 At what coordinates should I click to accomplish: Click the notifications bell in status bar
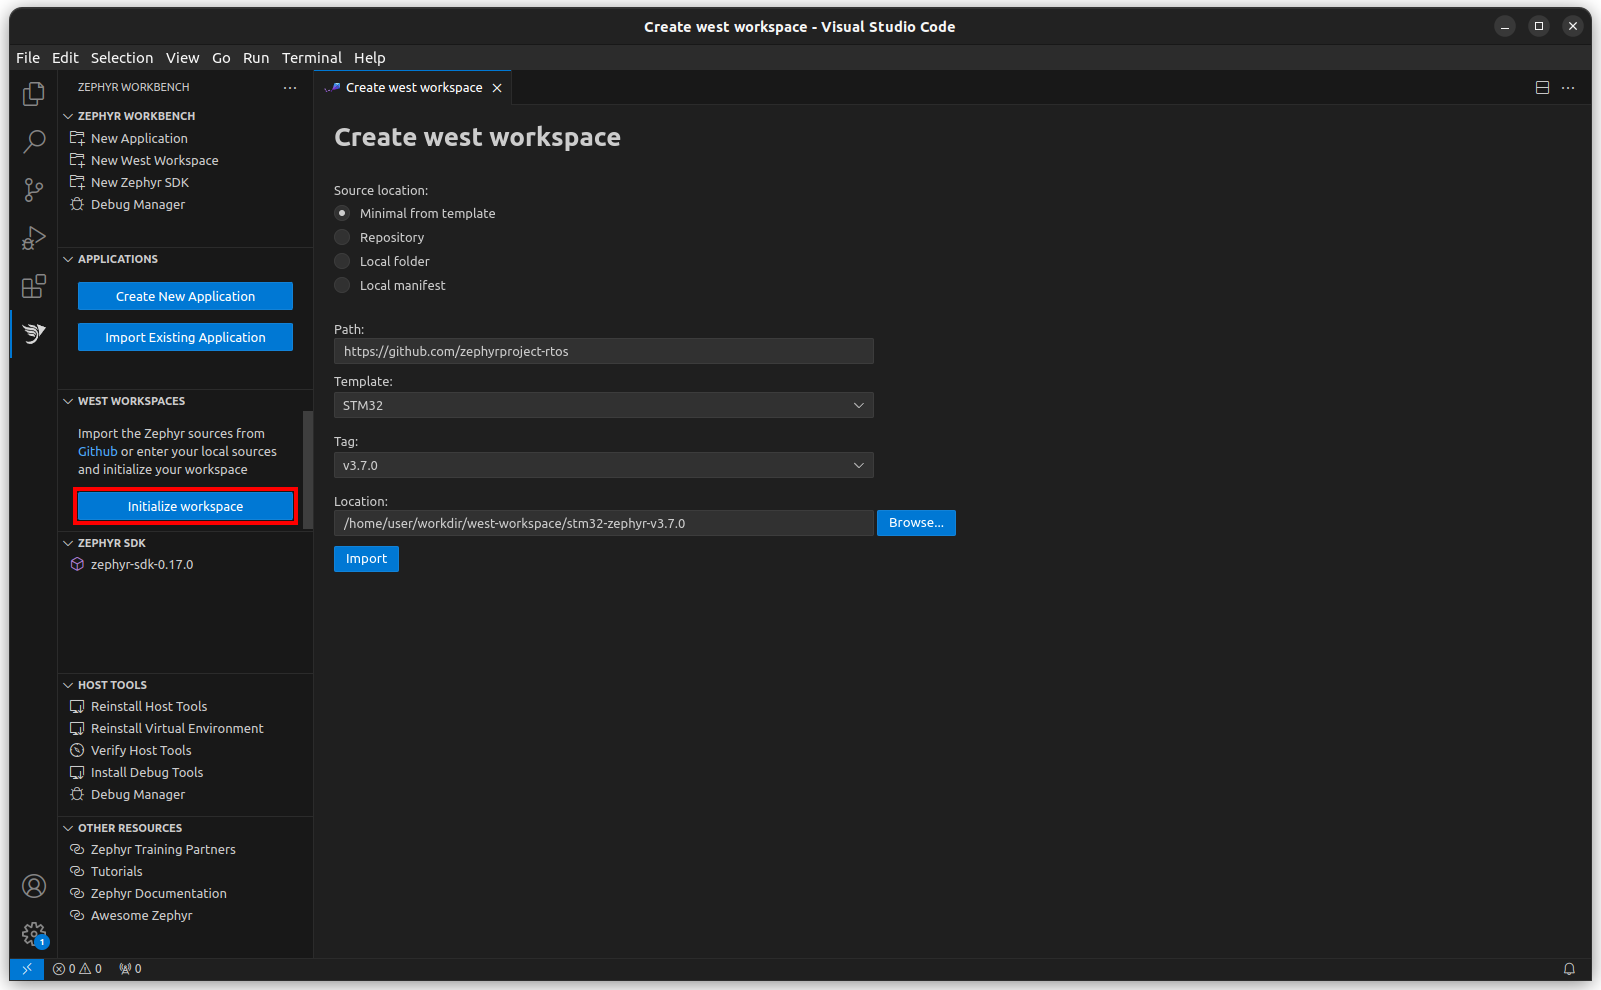pos(1569,969)
